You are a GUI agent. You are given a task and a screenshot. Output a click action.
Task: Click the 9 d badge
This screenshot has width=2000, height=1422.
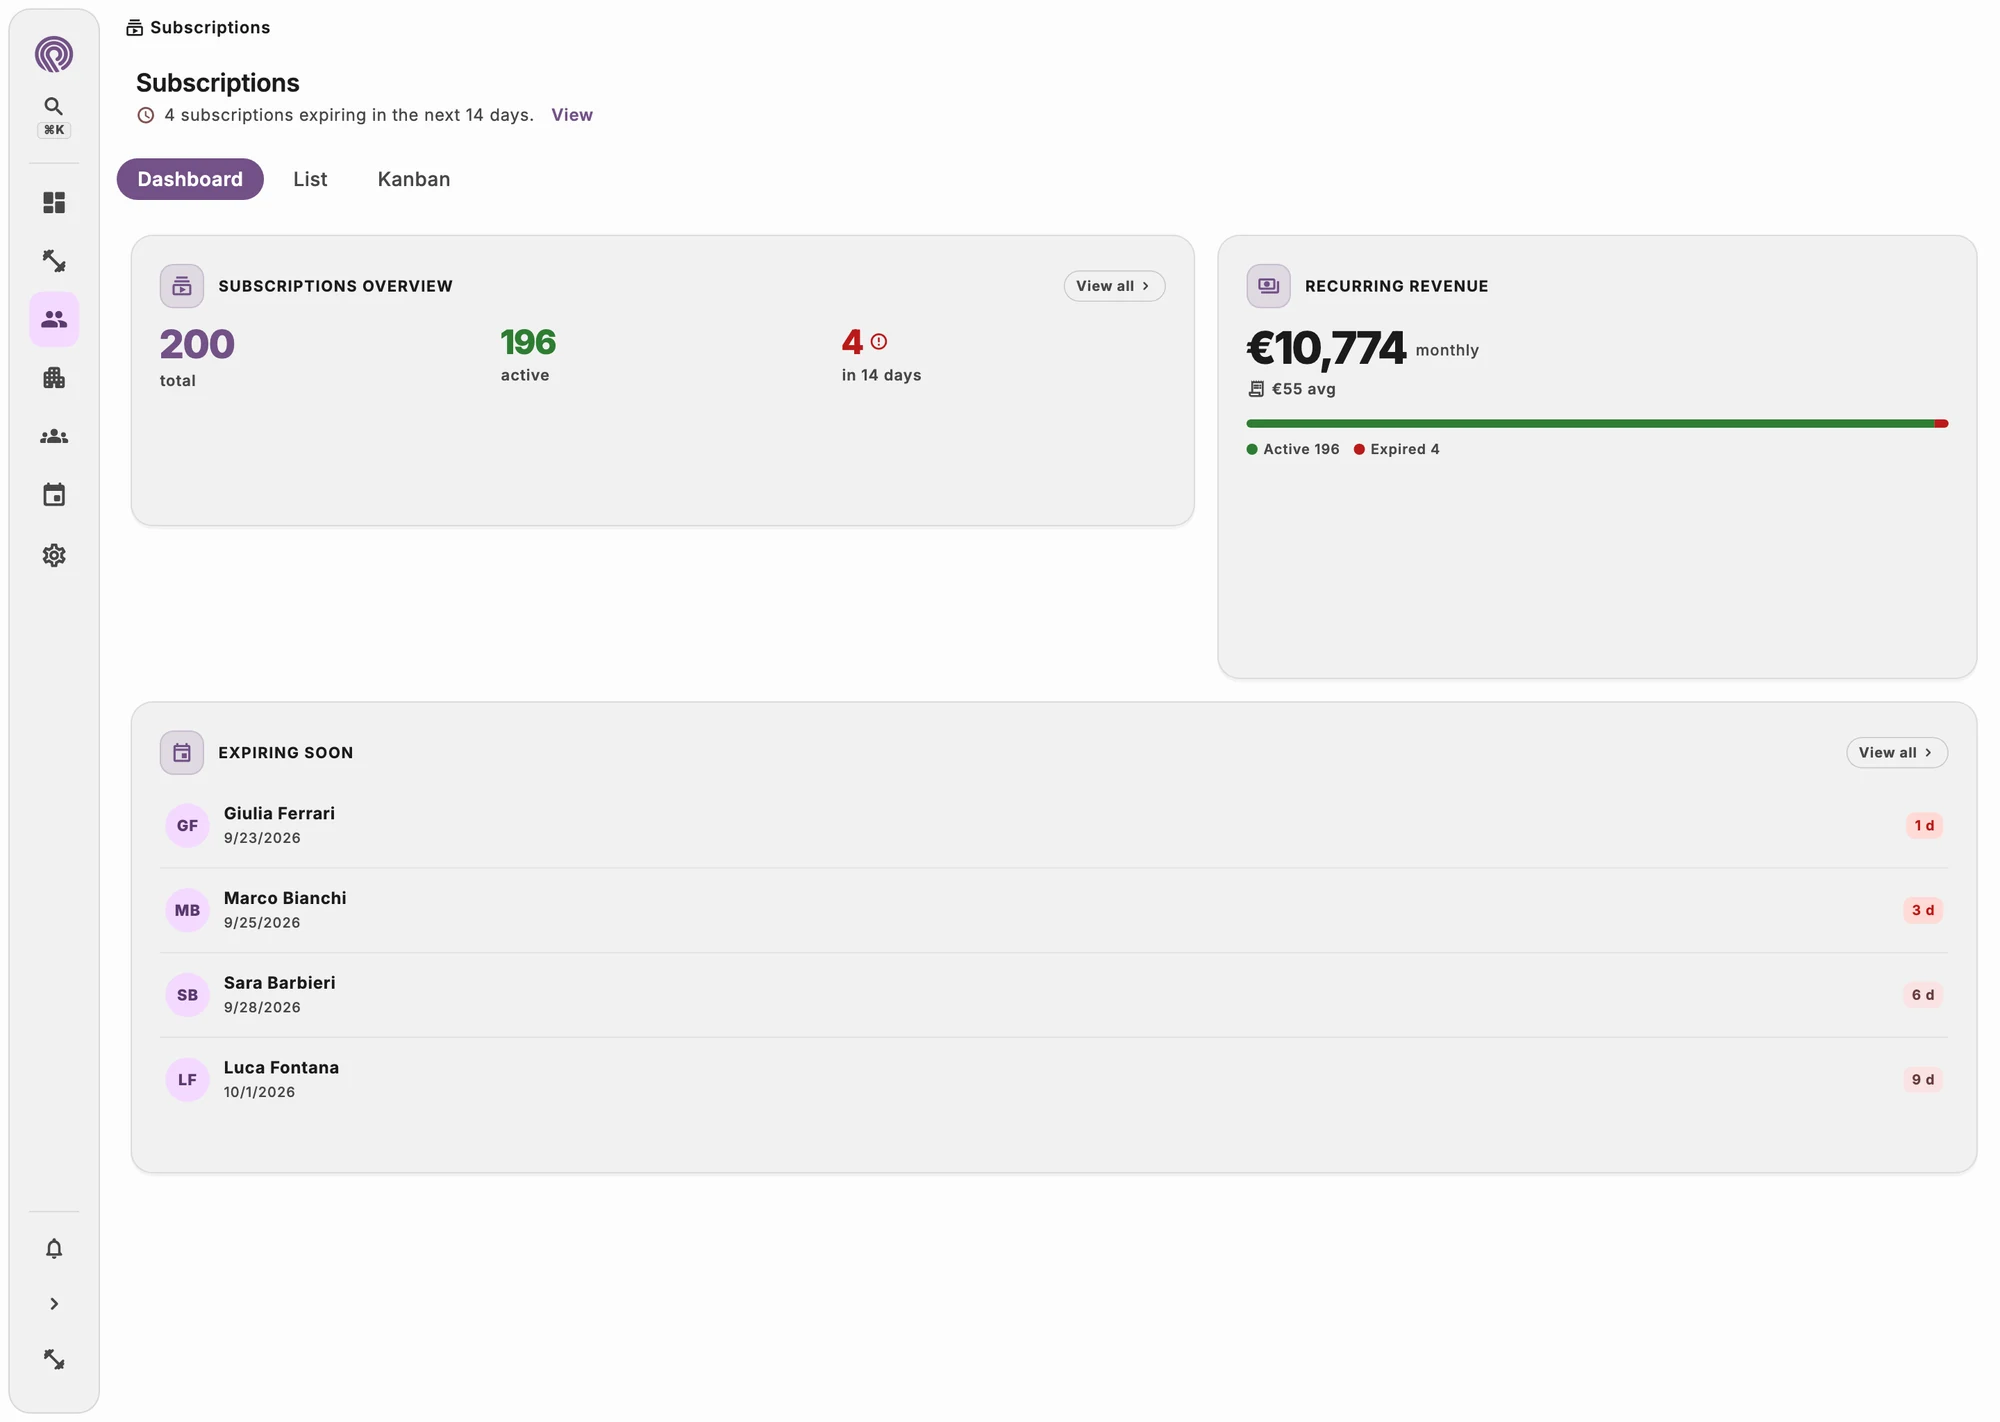coord(1923,1080)
